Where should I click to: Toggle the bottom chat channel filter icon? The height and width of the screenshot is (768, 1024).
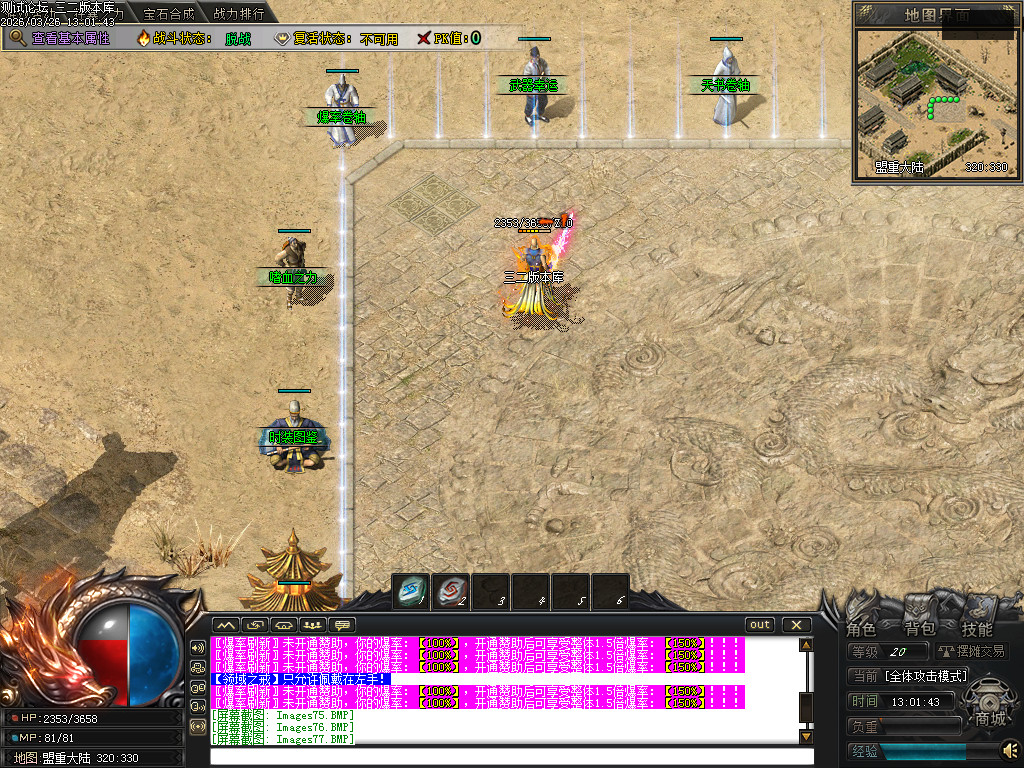tap(198, 727)
